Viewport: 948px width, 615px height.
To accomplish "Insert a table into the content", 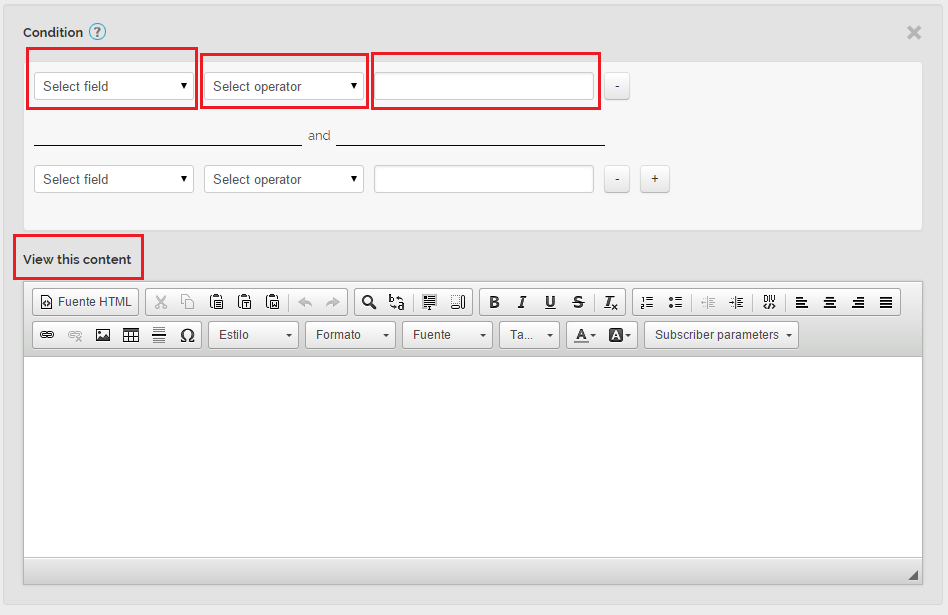I will coord(131,335).
